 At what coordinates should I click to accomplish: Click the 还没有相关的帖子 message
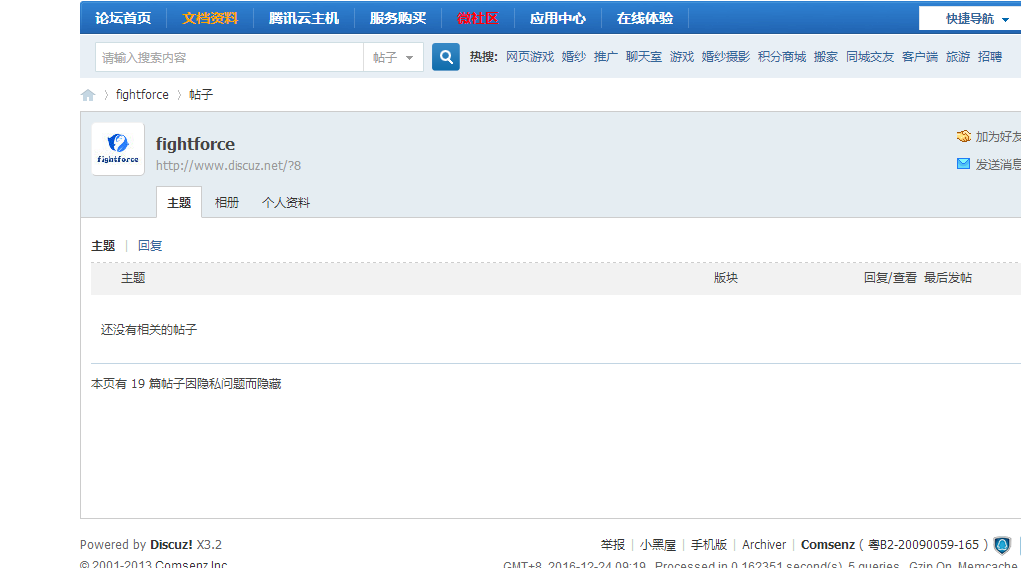point(148,330)
